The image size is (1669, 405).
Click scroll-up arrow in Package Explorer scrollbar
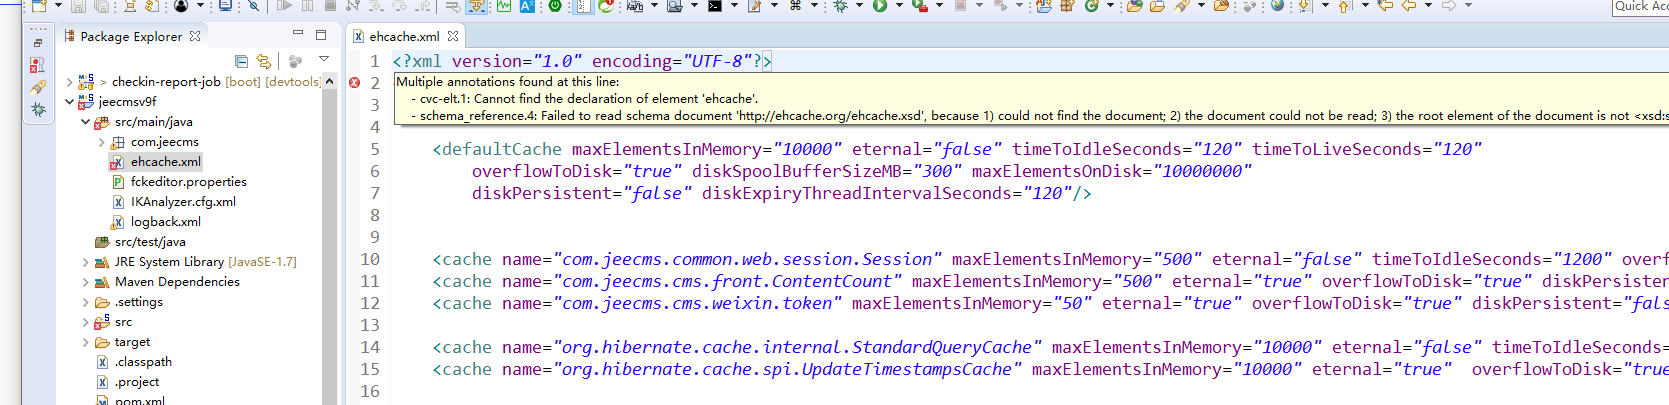330,82
